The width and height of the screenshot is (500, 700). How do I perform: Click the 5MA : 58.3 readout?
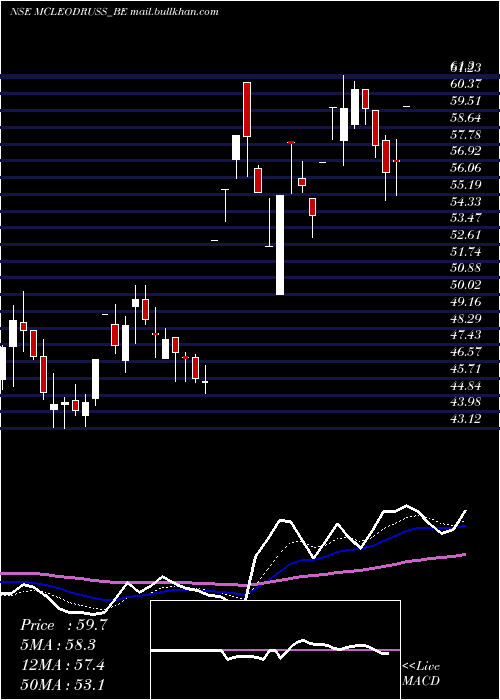(58, 645)
